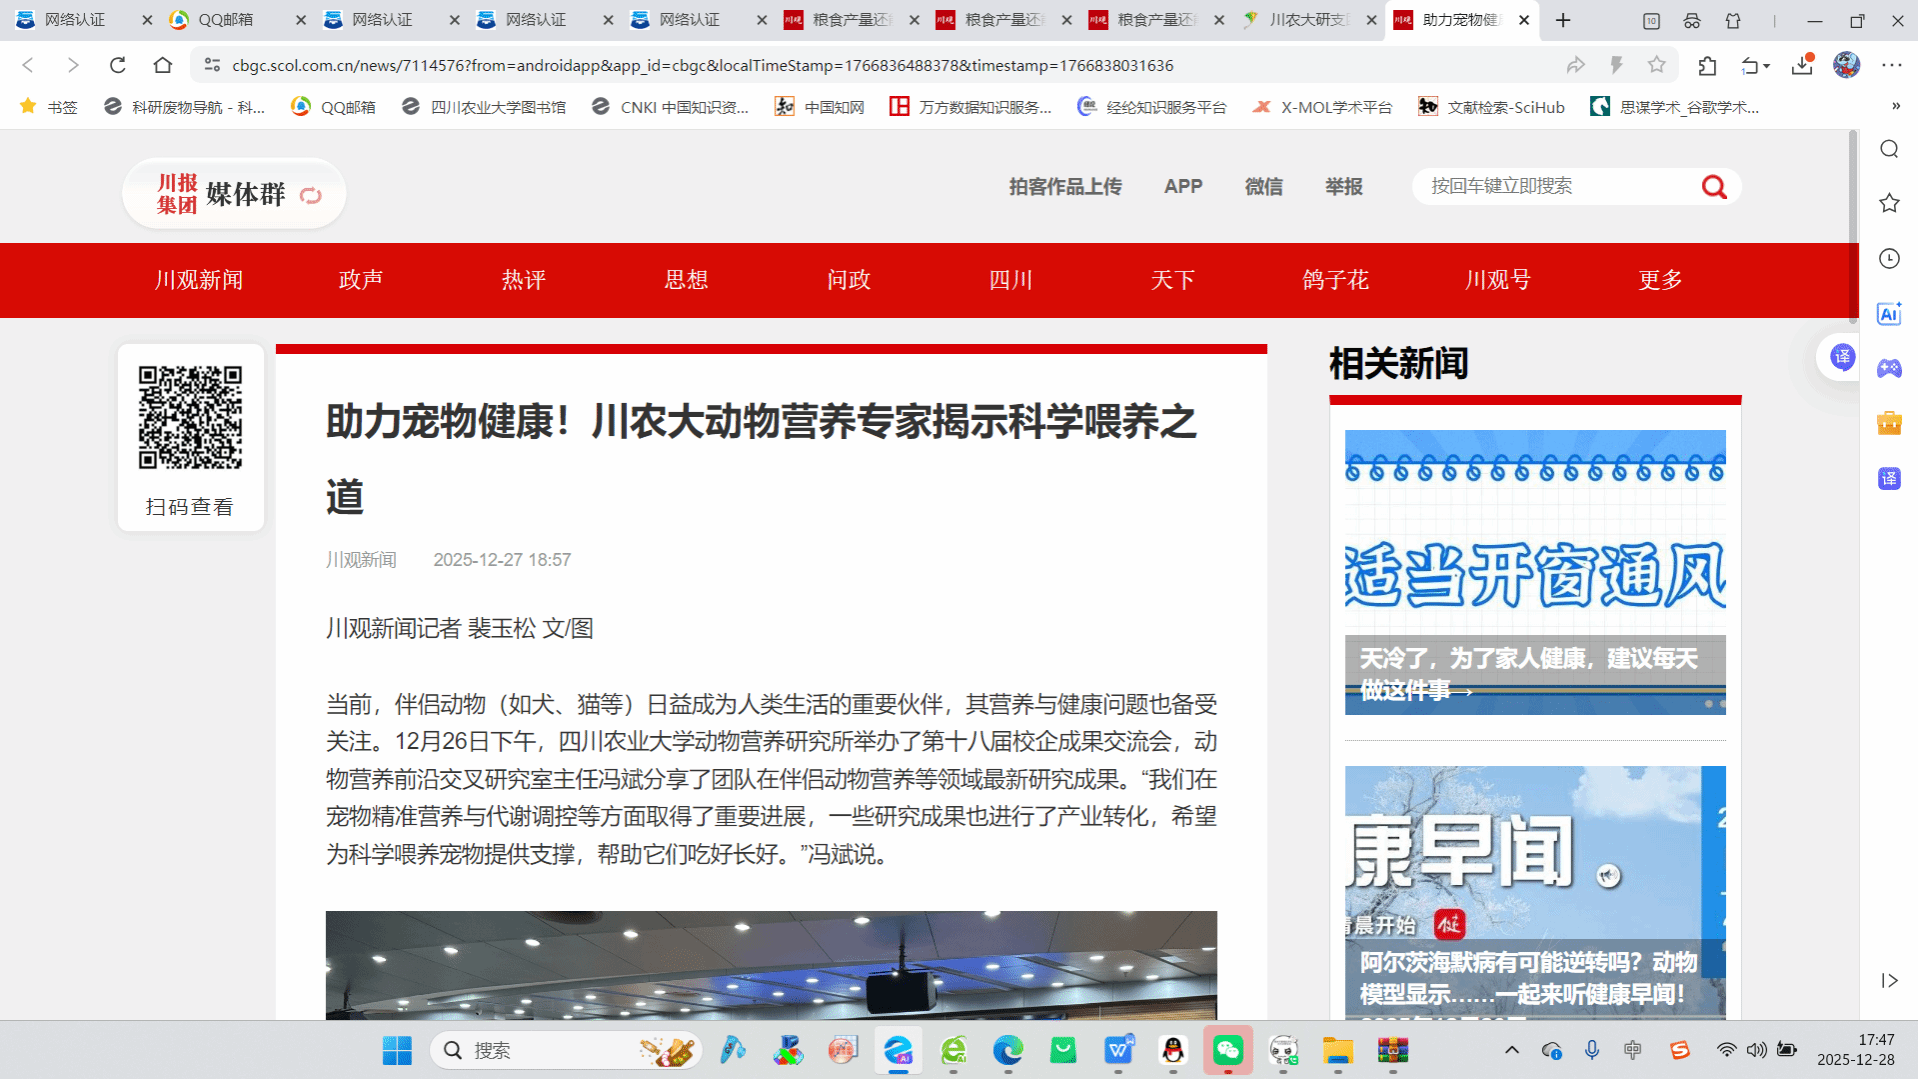The height and width of the screenshot is (1079, 1918).
Task: Click the site search input field
Action: [x=1555, y=187]
